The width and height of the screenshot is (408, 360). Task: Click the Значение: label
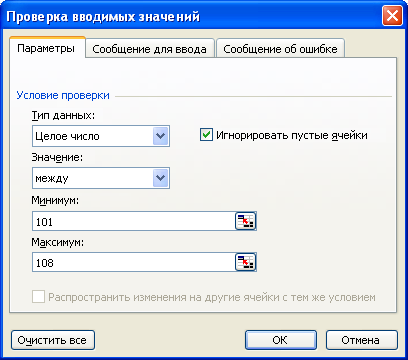(57, 157)
